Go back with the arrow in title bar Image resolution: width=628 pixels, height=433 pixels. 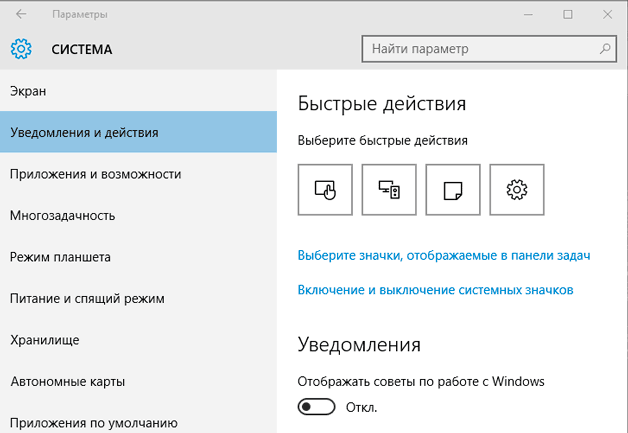[x=21, y=14]
